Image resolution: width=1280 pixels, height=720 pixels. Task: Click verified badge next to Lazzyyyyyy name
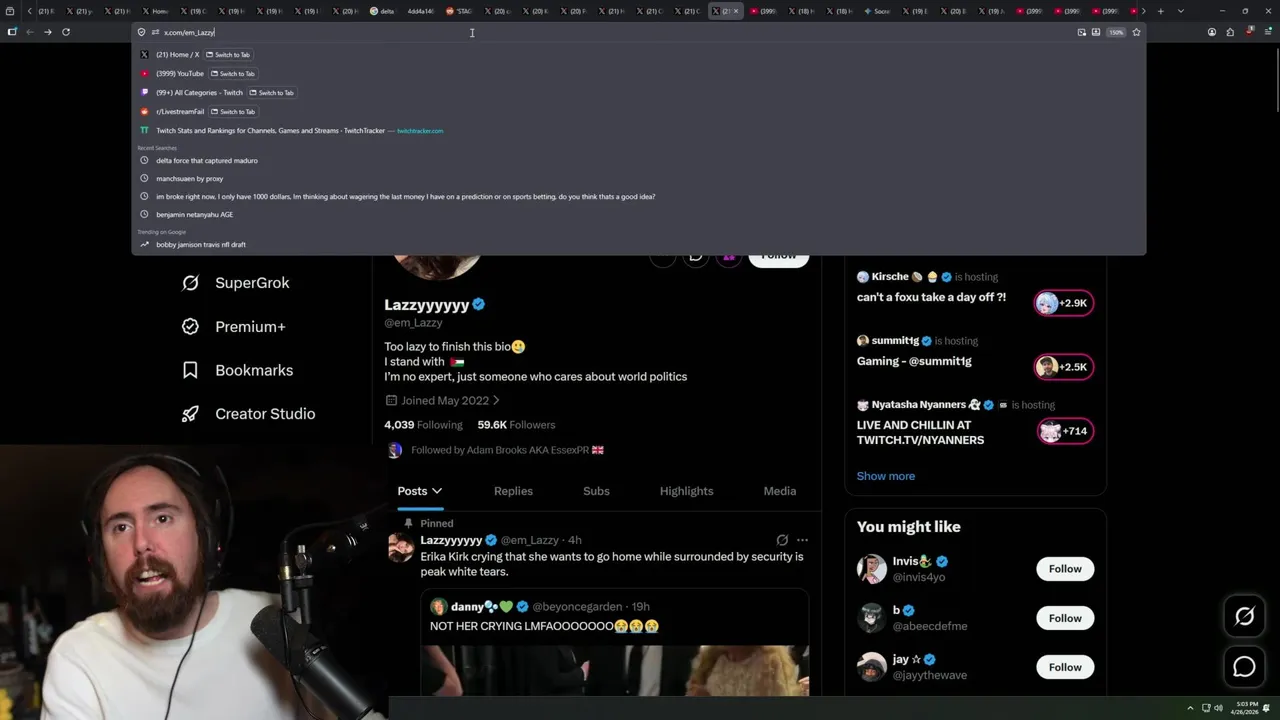pyautogui.click(x=479, y=305)
